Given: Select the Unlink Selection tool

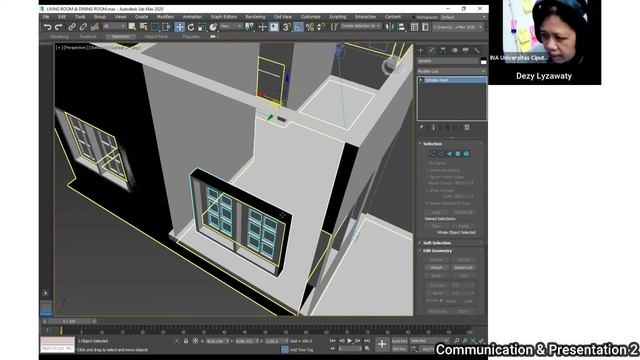Looking at the screenshot, I should tap(83, 27).
